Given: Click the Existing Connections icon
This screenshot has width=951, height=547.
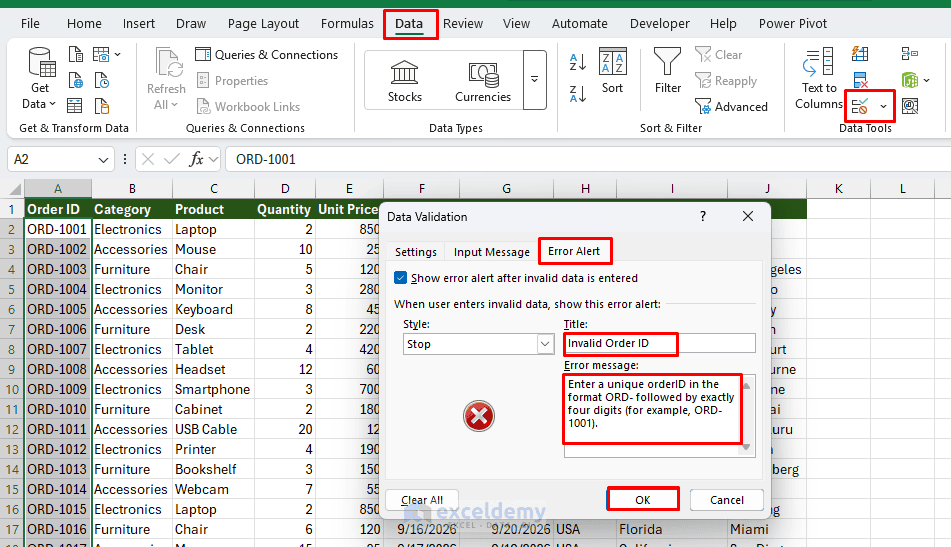Looking at the screenshot, I should pyautogui.click(x=102, y=106).
